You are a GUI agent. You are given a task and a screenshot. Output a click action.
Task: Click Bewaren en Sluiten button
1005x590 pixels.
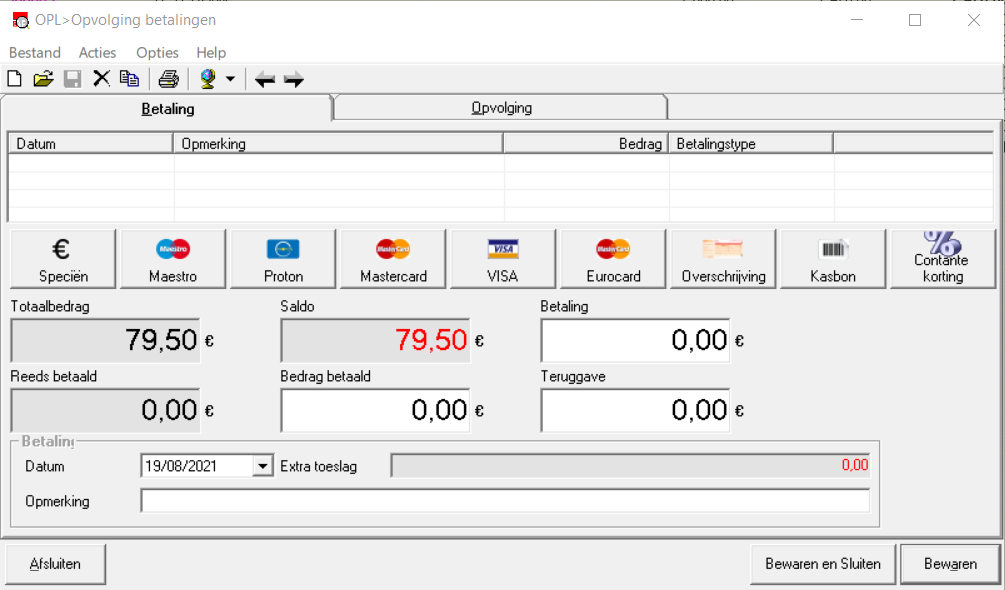pyautogui.click(x=823, y=564)
